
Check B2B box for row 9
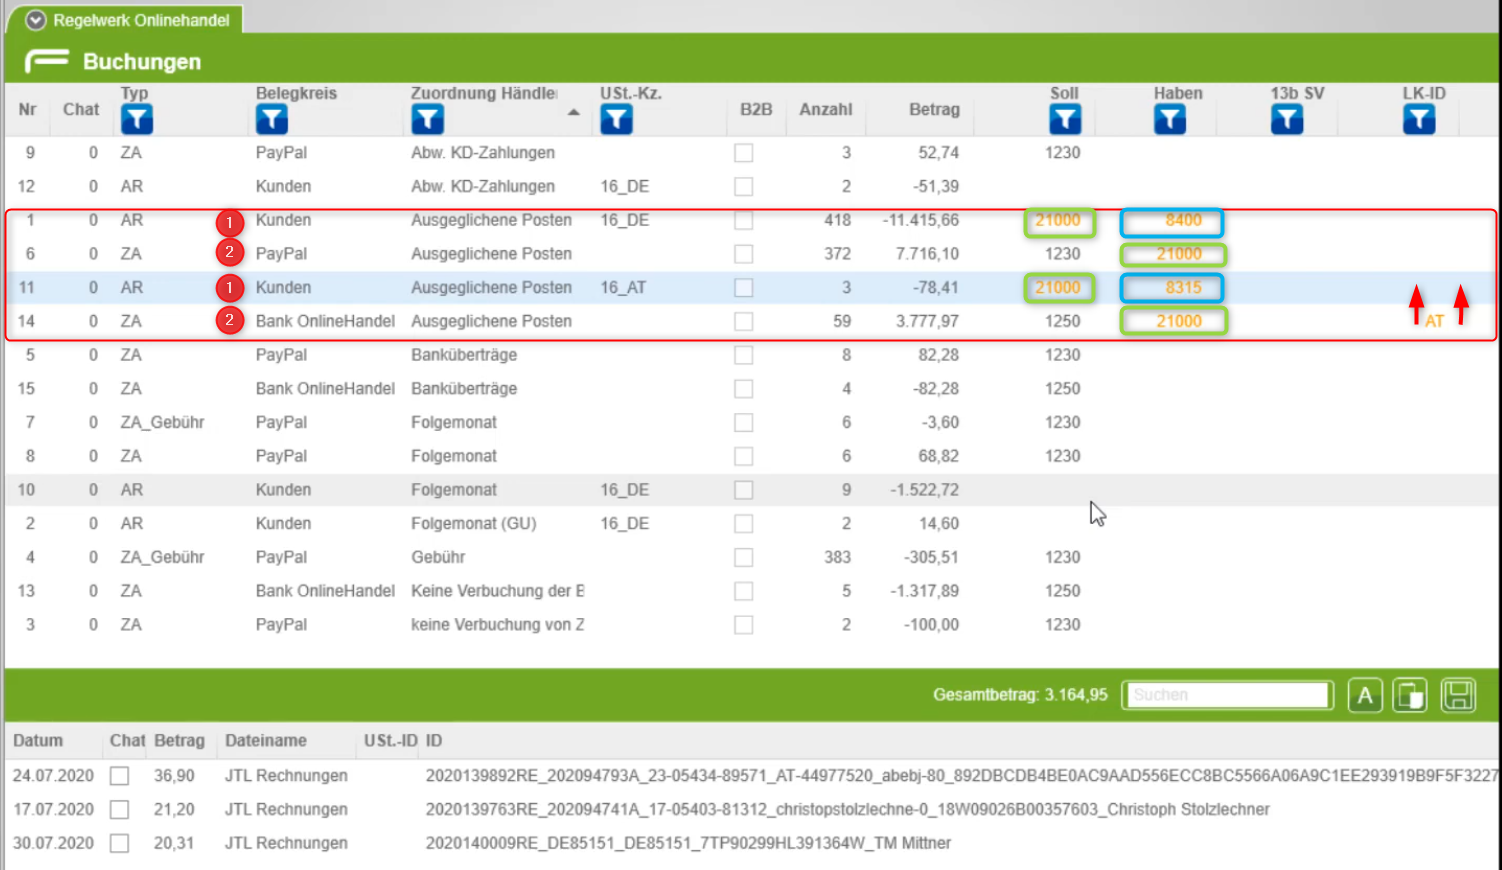(x=743, y=153)
